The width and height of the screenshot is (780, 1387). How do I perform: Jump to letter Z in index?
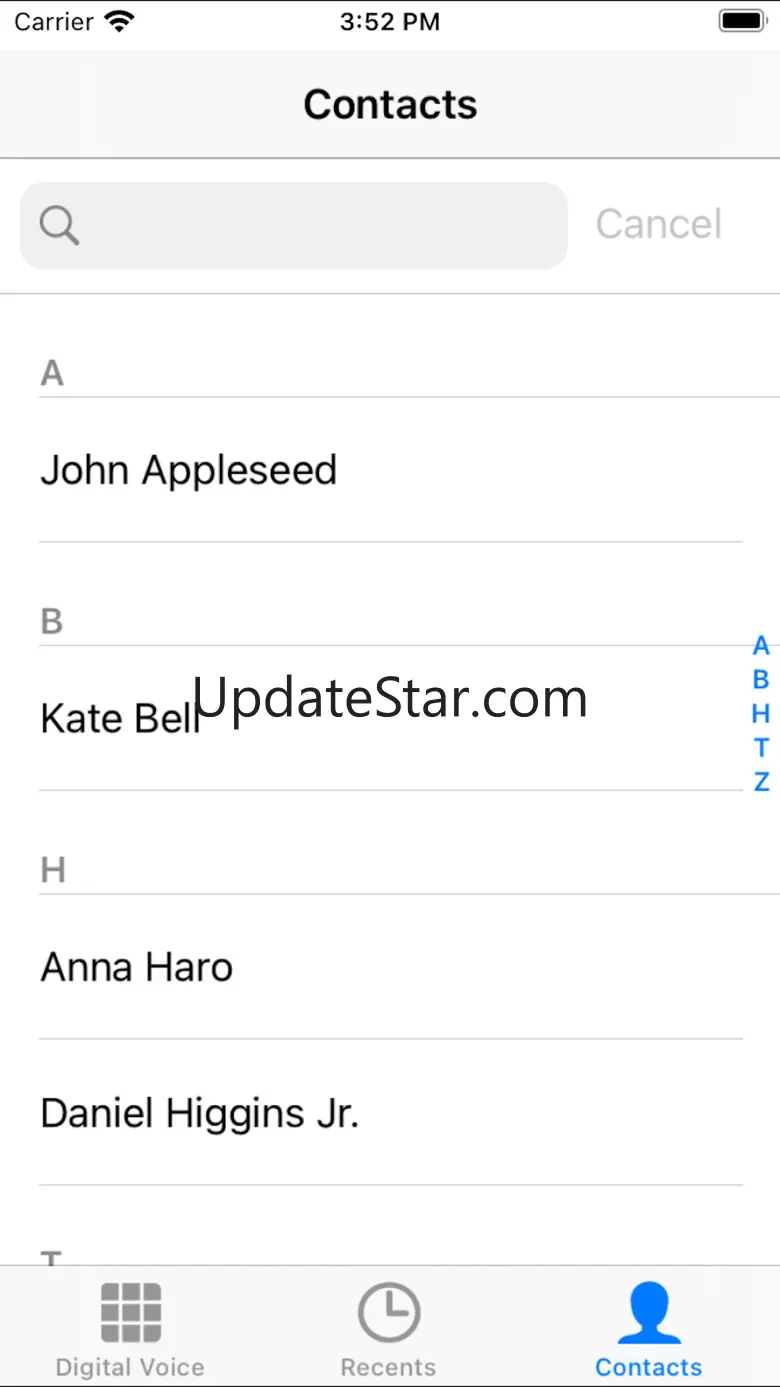[x=761, y=781]
